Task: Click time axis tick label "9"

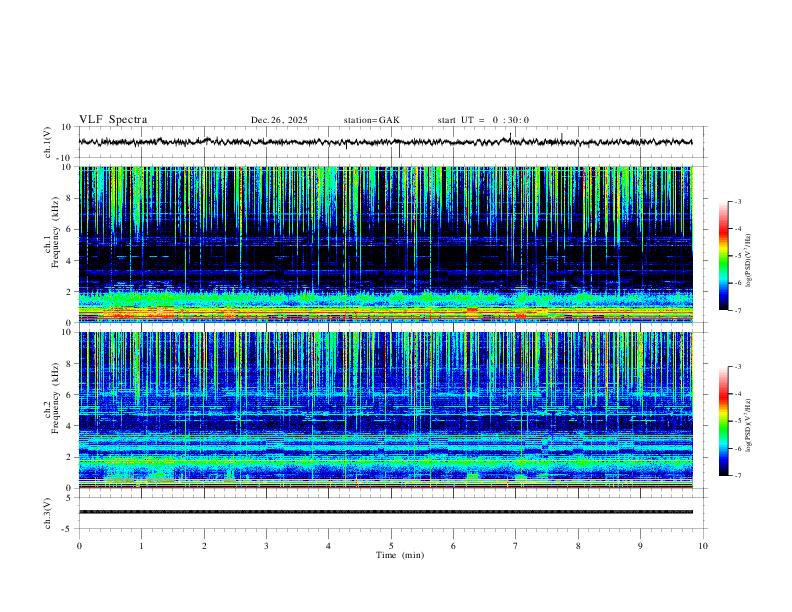Action: tap(640, 546)
